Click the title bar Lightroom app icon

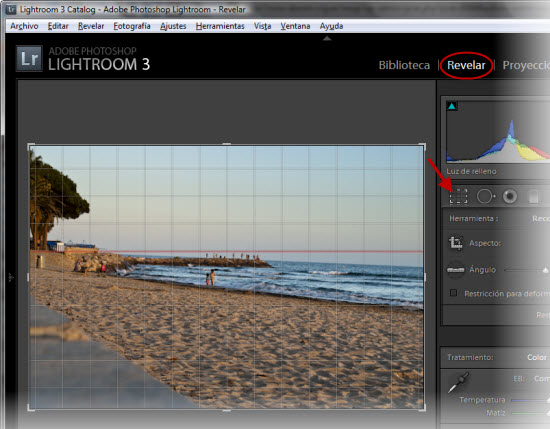[x=11, y=9]
